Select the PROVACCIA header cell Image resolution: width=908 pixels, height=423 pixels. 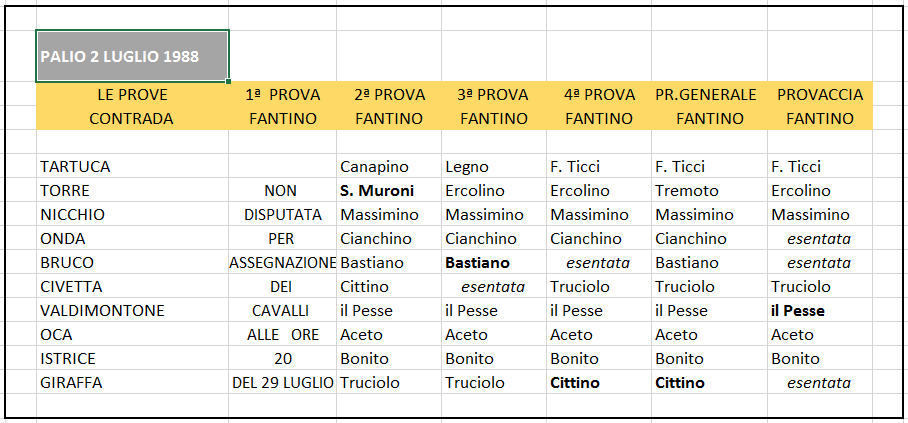(820, 94)
